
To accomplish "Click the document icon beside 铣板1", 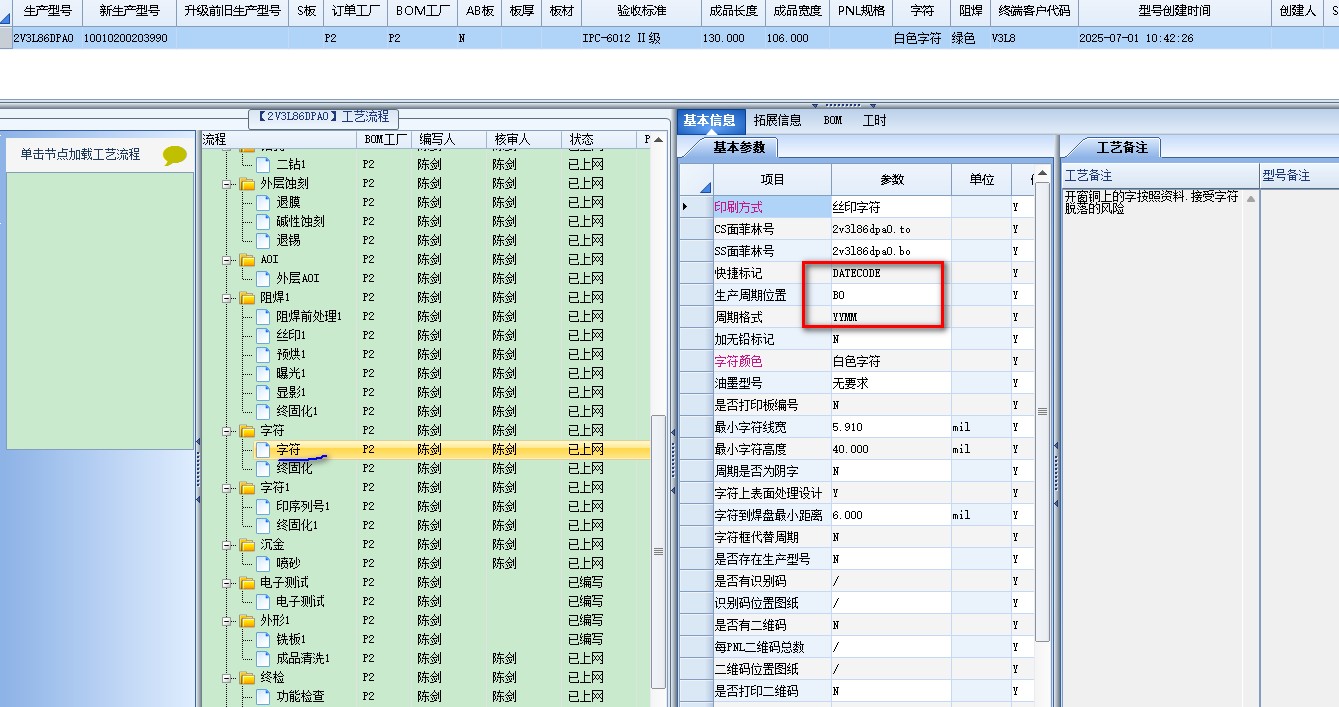I will click(263, 639).
